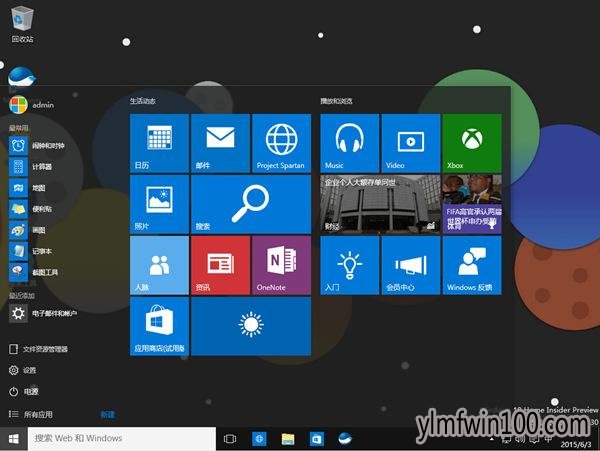
Task: Open the Music tile
Action: coord(349,143)
